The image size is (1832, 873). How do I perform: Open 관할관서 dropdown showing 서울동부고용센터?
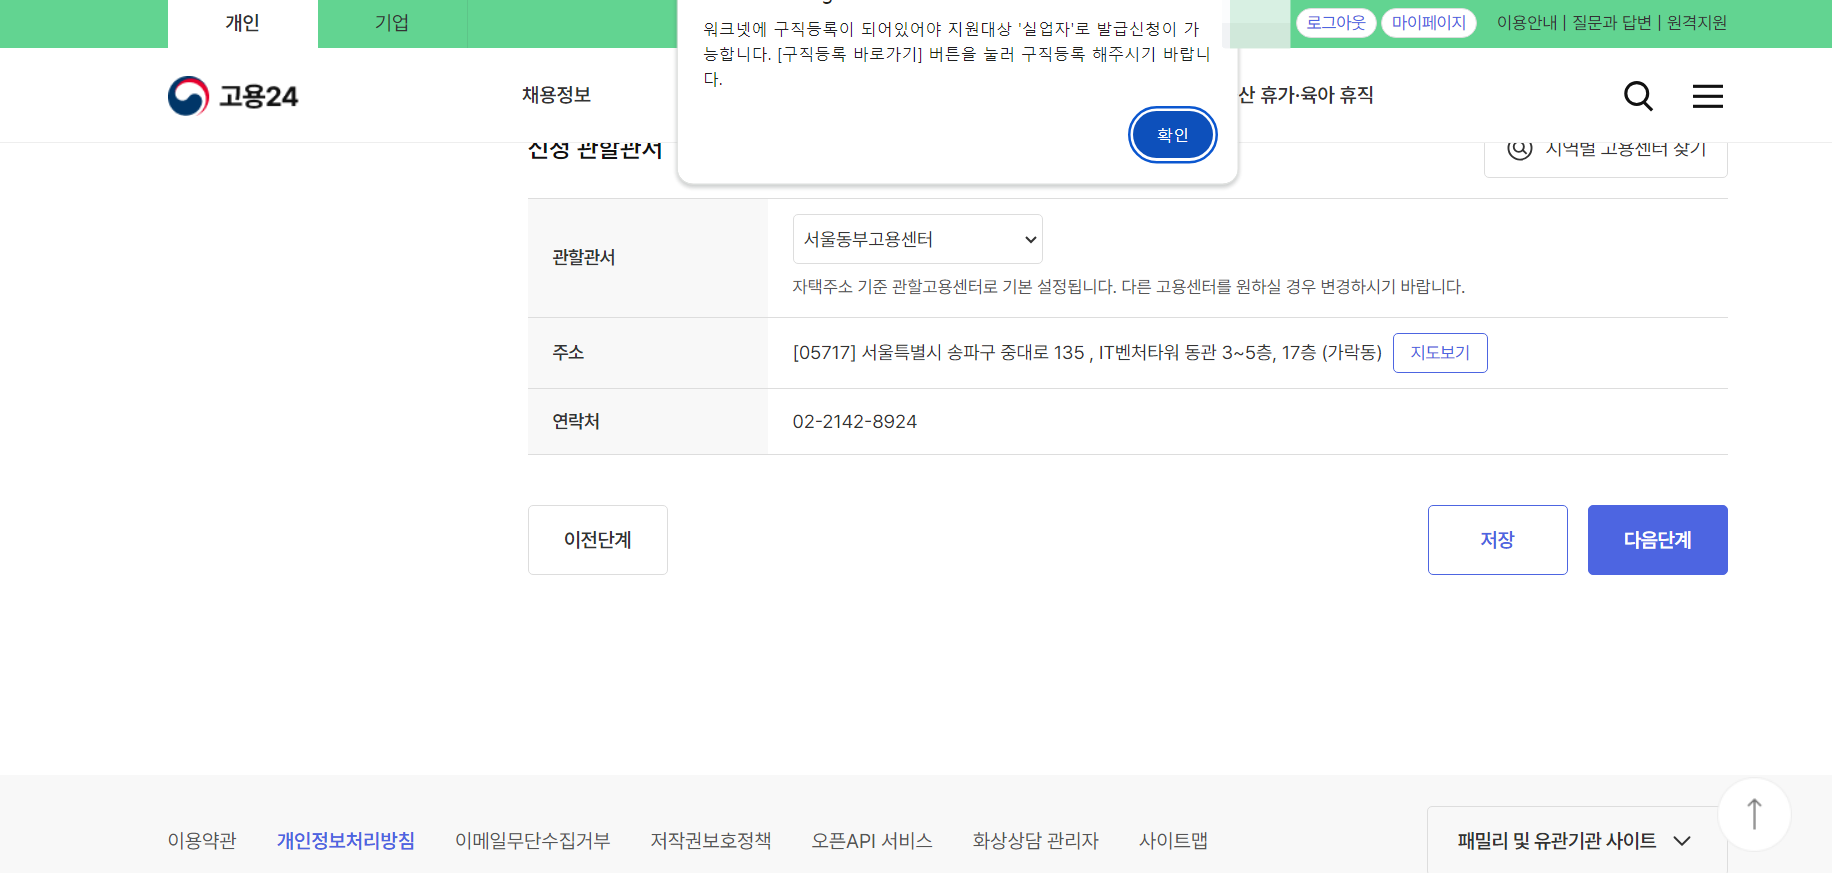917,239
